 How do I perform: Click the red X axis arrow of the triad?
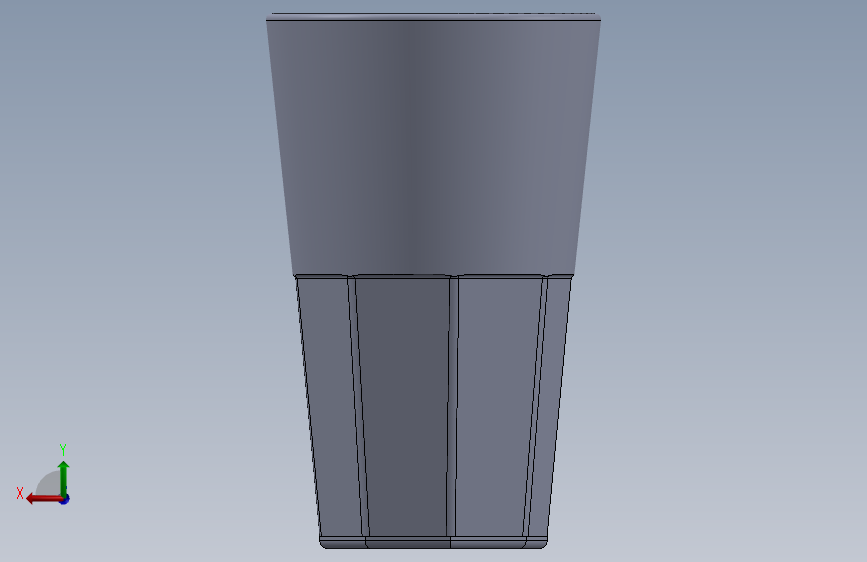pos(44,499)
